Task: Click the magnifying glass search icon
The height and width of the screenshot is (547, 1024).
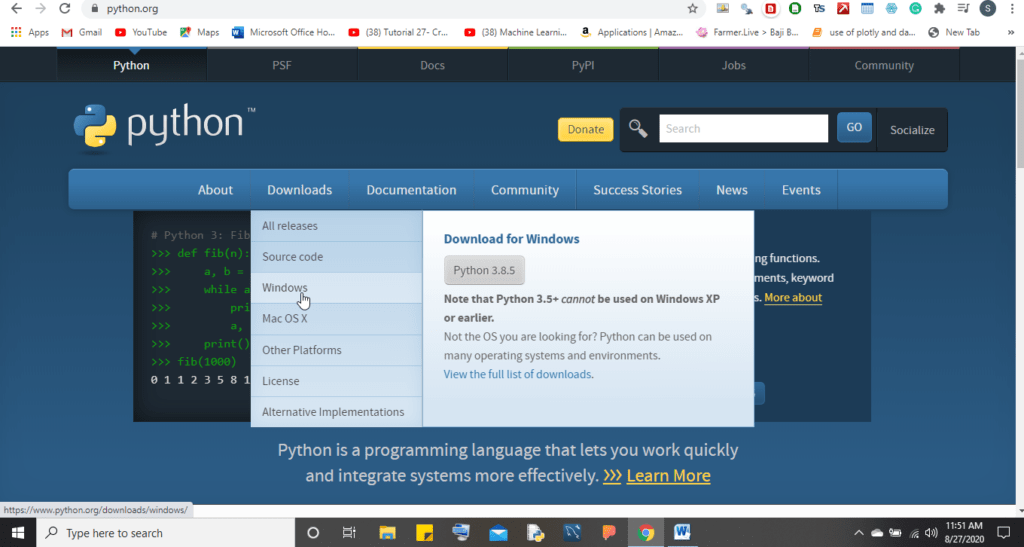Action: point(638,129)
